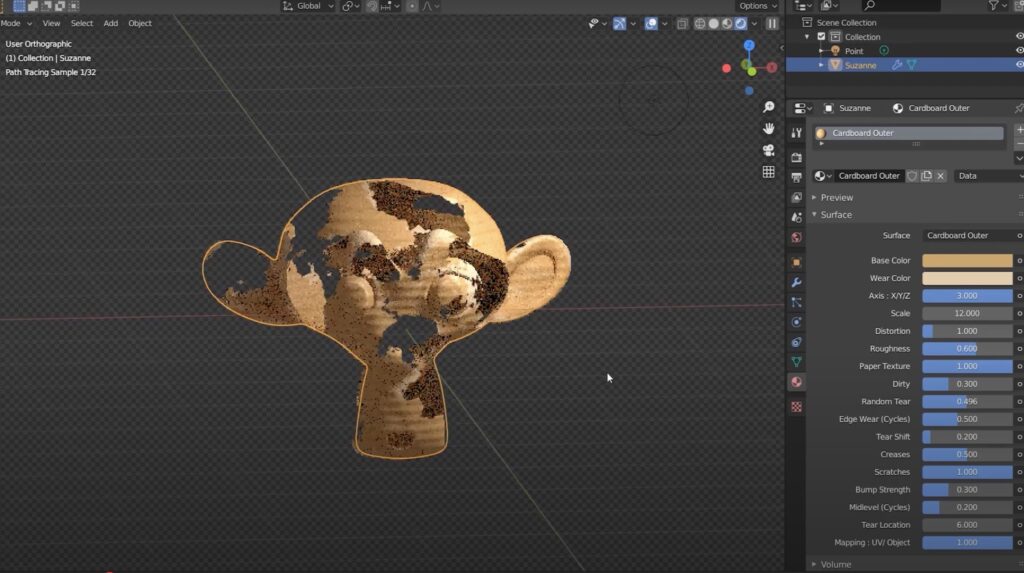The image size is (1024, 573).
Task: Open the Add menu
Action: point(111,24)
